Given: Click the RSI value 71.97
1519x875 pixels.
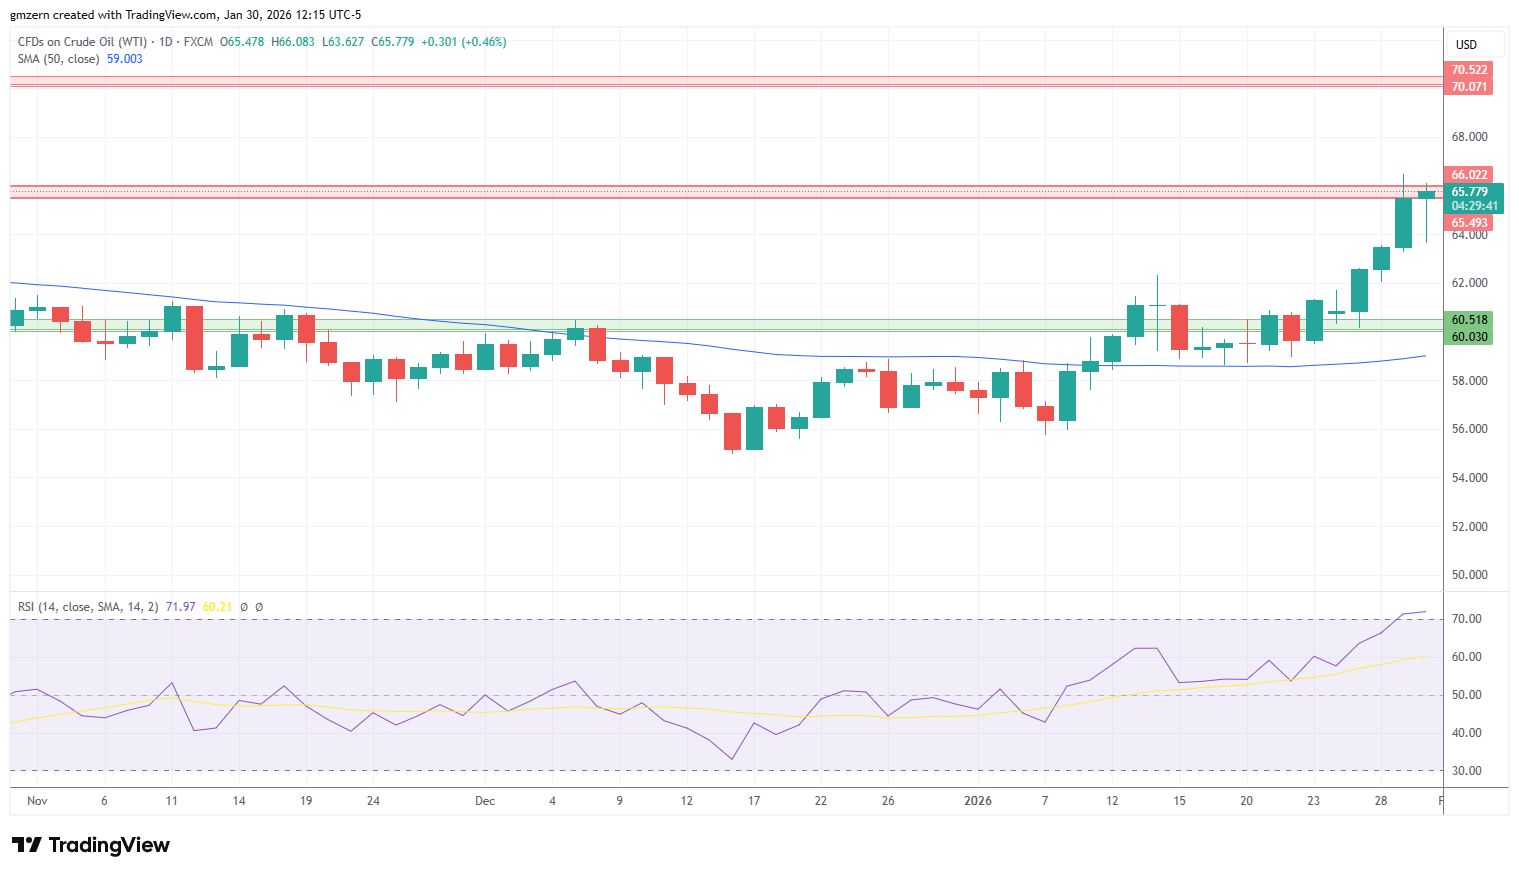Looking at the screenshot, I should click(x=181, y=607).
